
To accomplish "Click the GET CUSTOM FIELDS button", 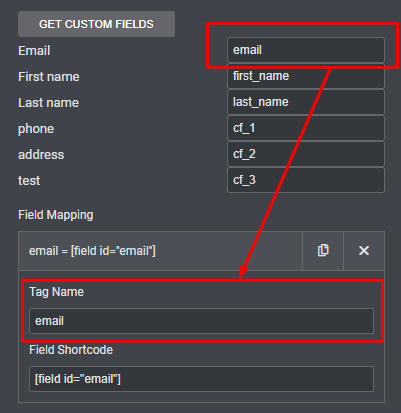I will coord(96,24).
